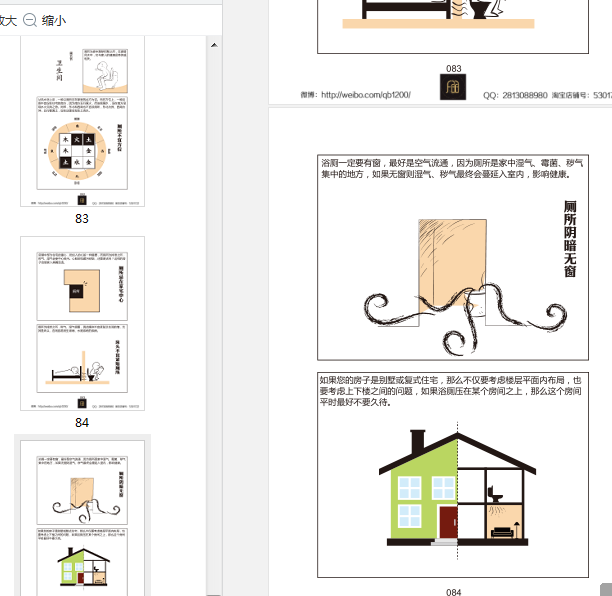Click the thumbnail label 84
The width and height of the screenshot is (612, 596).
[x=82, y=423]
